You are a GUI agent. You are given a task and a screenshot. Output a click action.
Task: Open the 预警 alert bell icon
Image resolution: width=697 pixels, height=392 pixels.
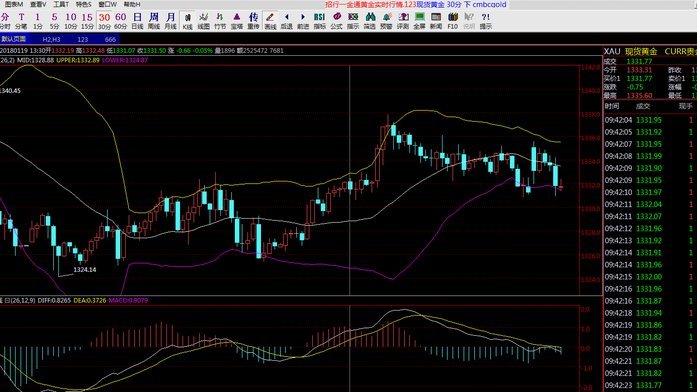pyautogui.click(x=386, y=21)
